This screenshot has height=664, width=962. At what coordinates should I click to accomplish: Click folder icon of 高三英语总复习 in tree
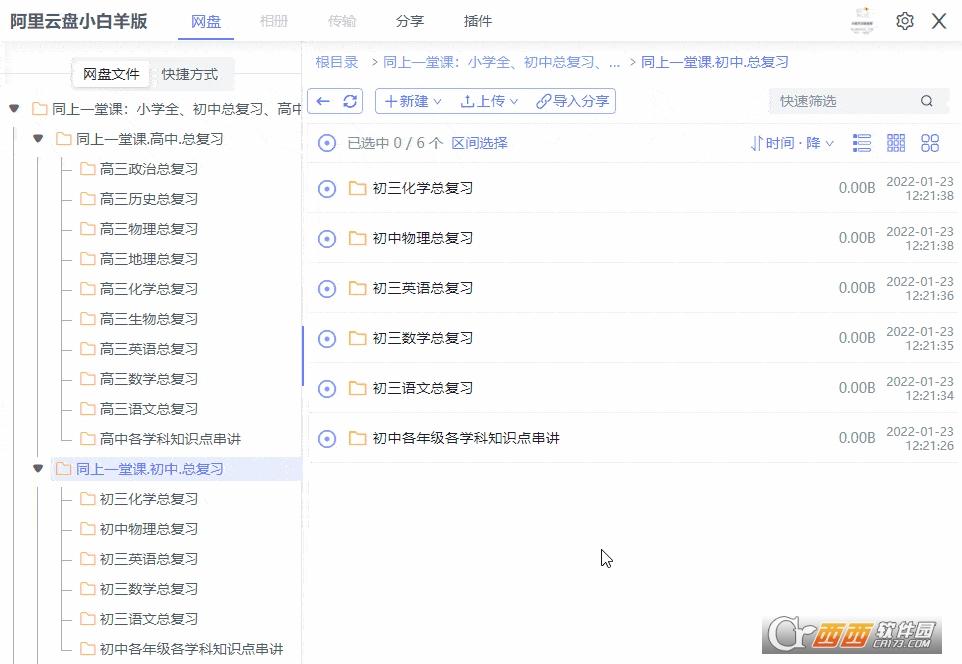click(x=88, y=349)
